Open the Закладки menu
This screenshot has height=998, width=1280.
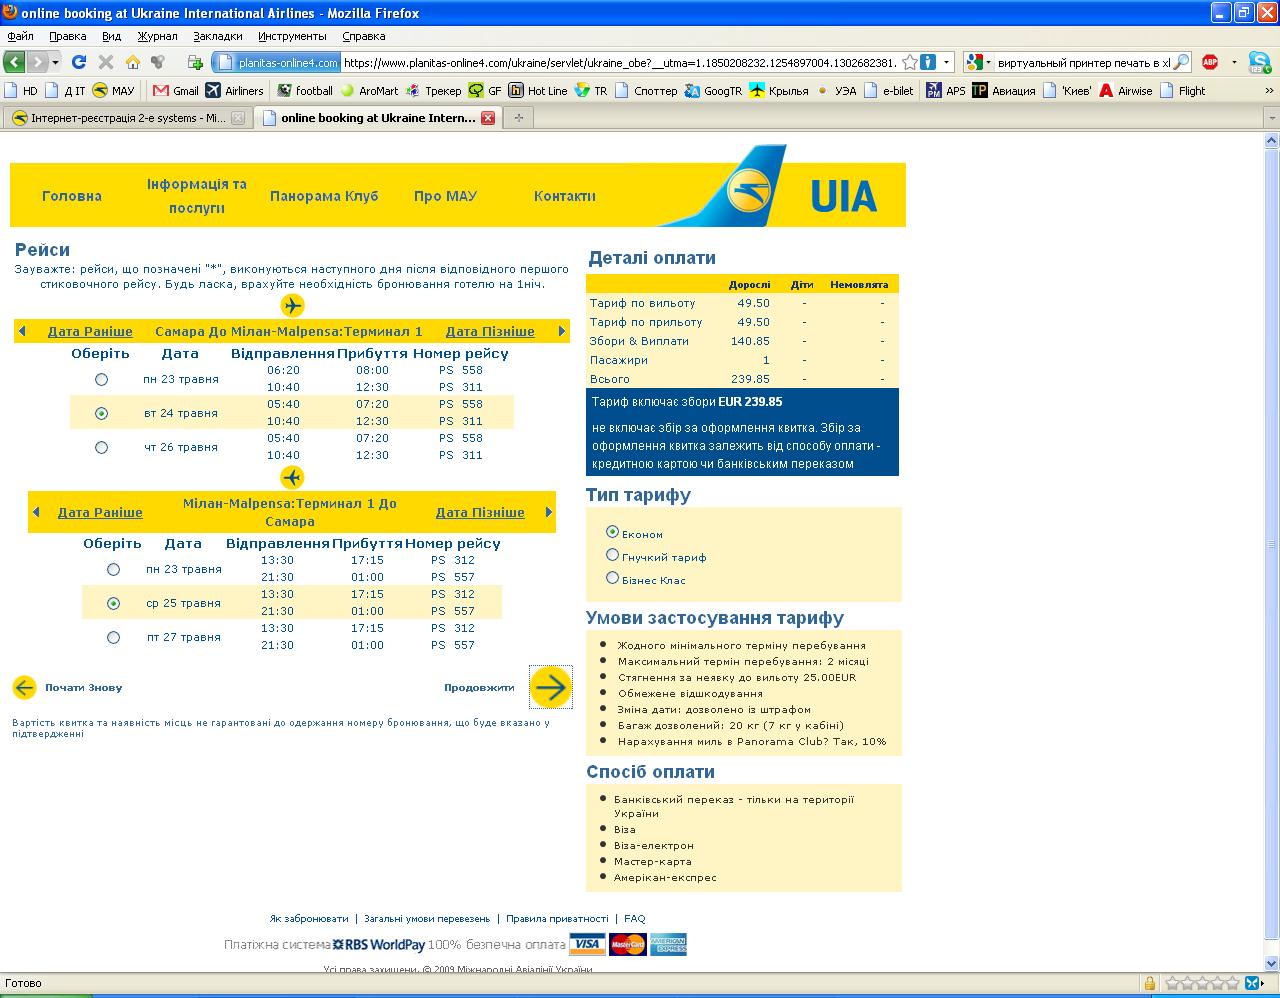[x=217, y=36]
